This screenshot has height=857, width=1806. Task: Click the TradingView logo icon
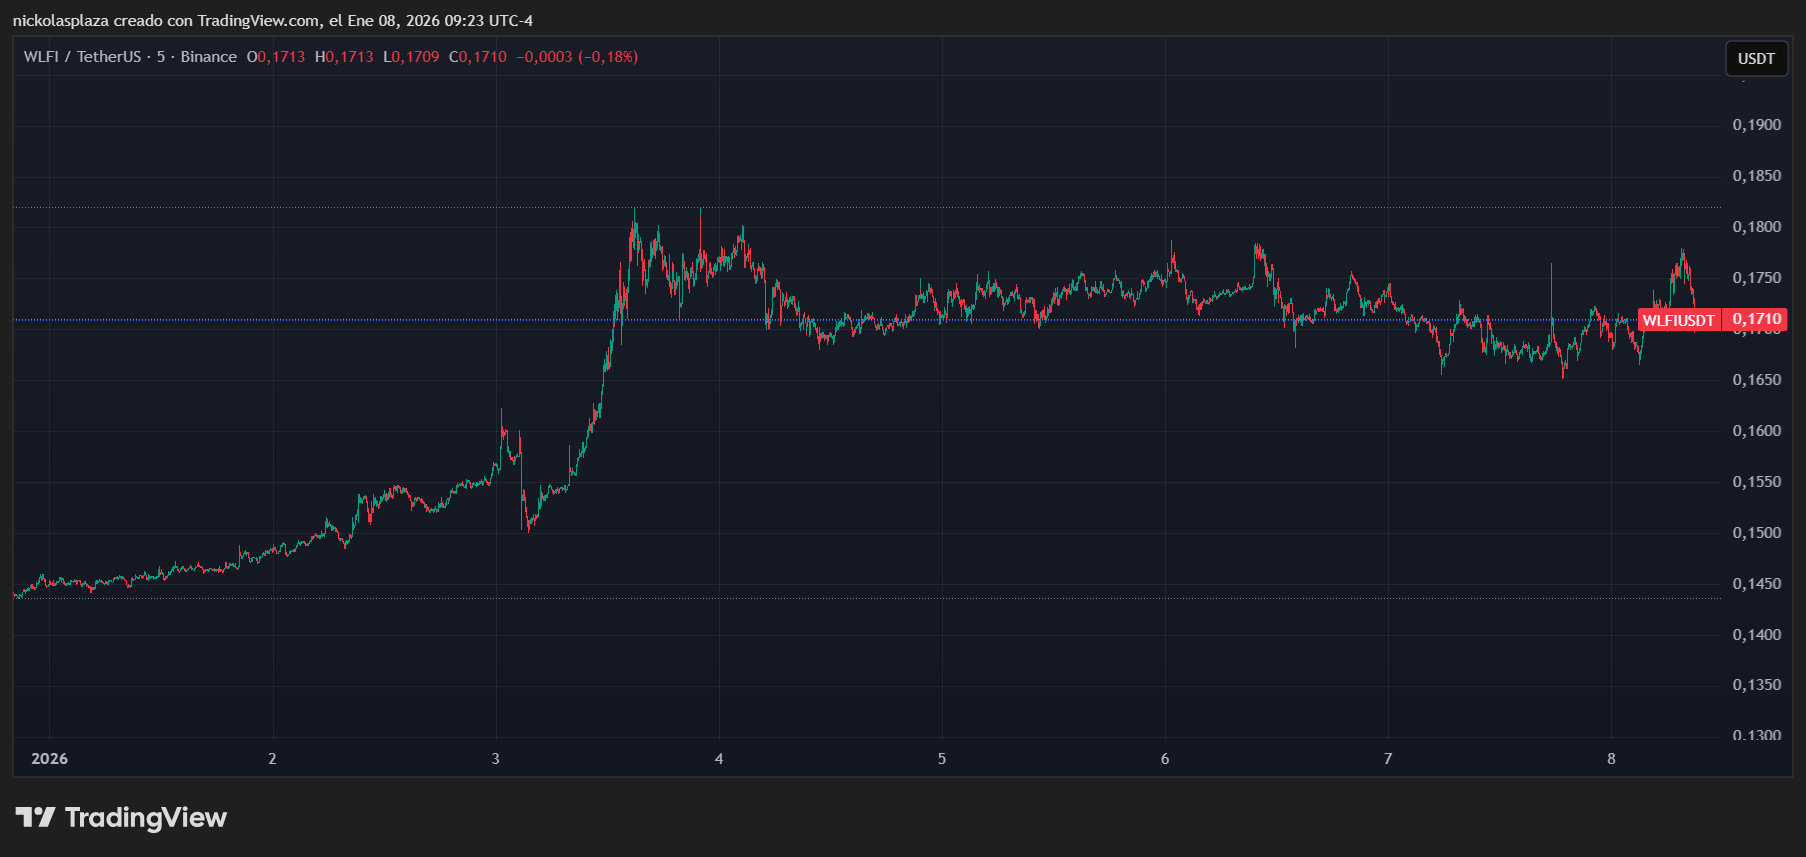point(35,818)
